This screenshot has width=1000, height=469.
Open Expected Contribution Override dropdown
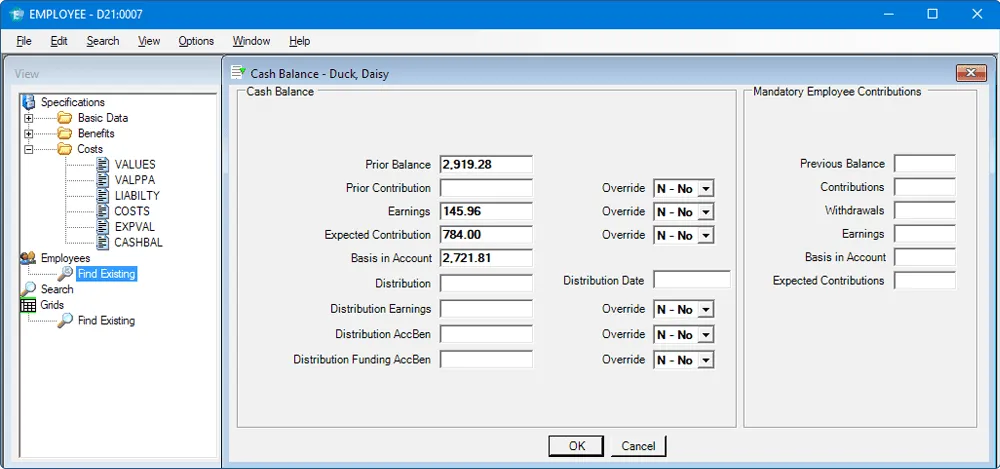tap(705, 235)
